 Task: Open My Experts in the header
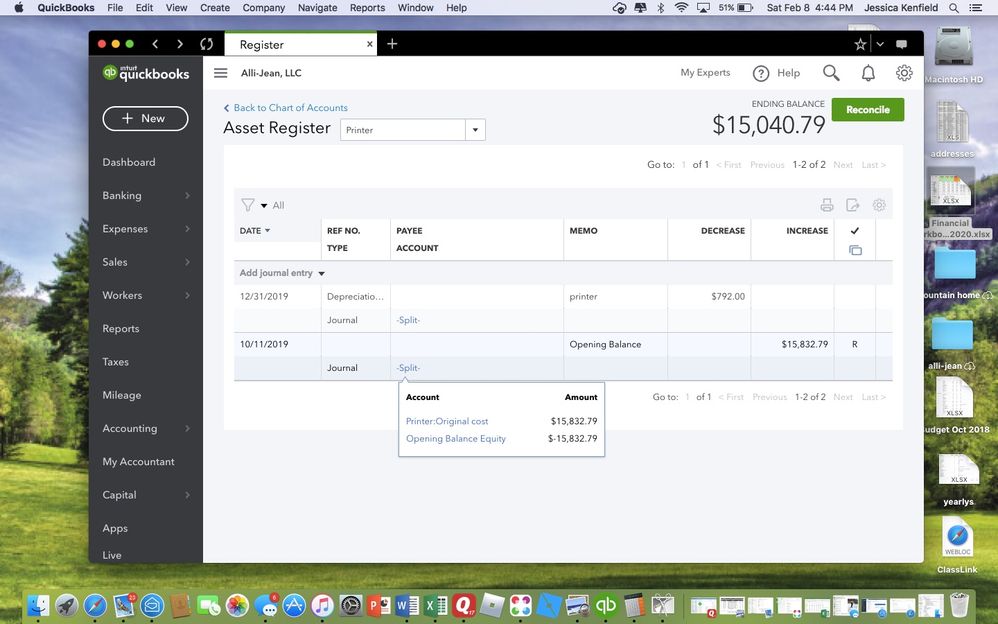click(x=705, y=73)
